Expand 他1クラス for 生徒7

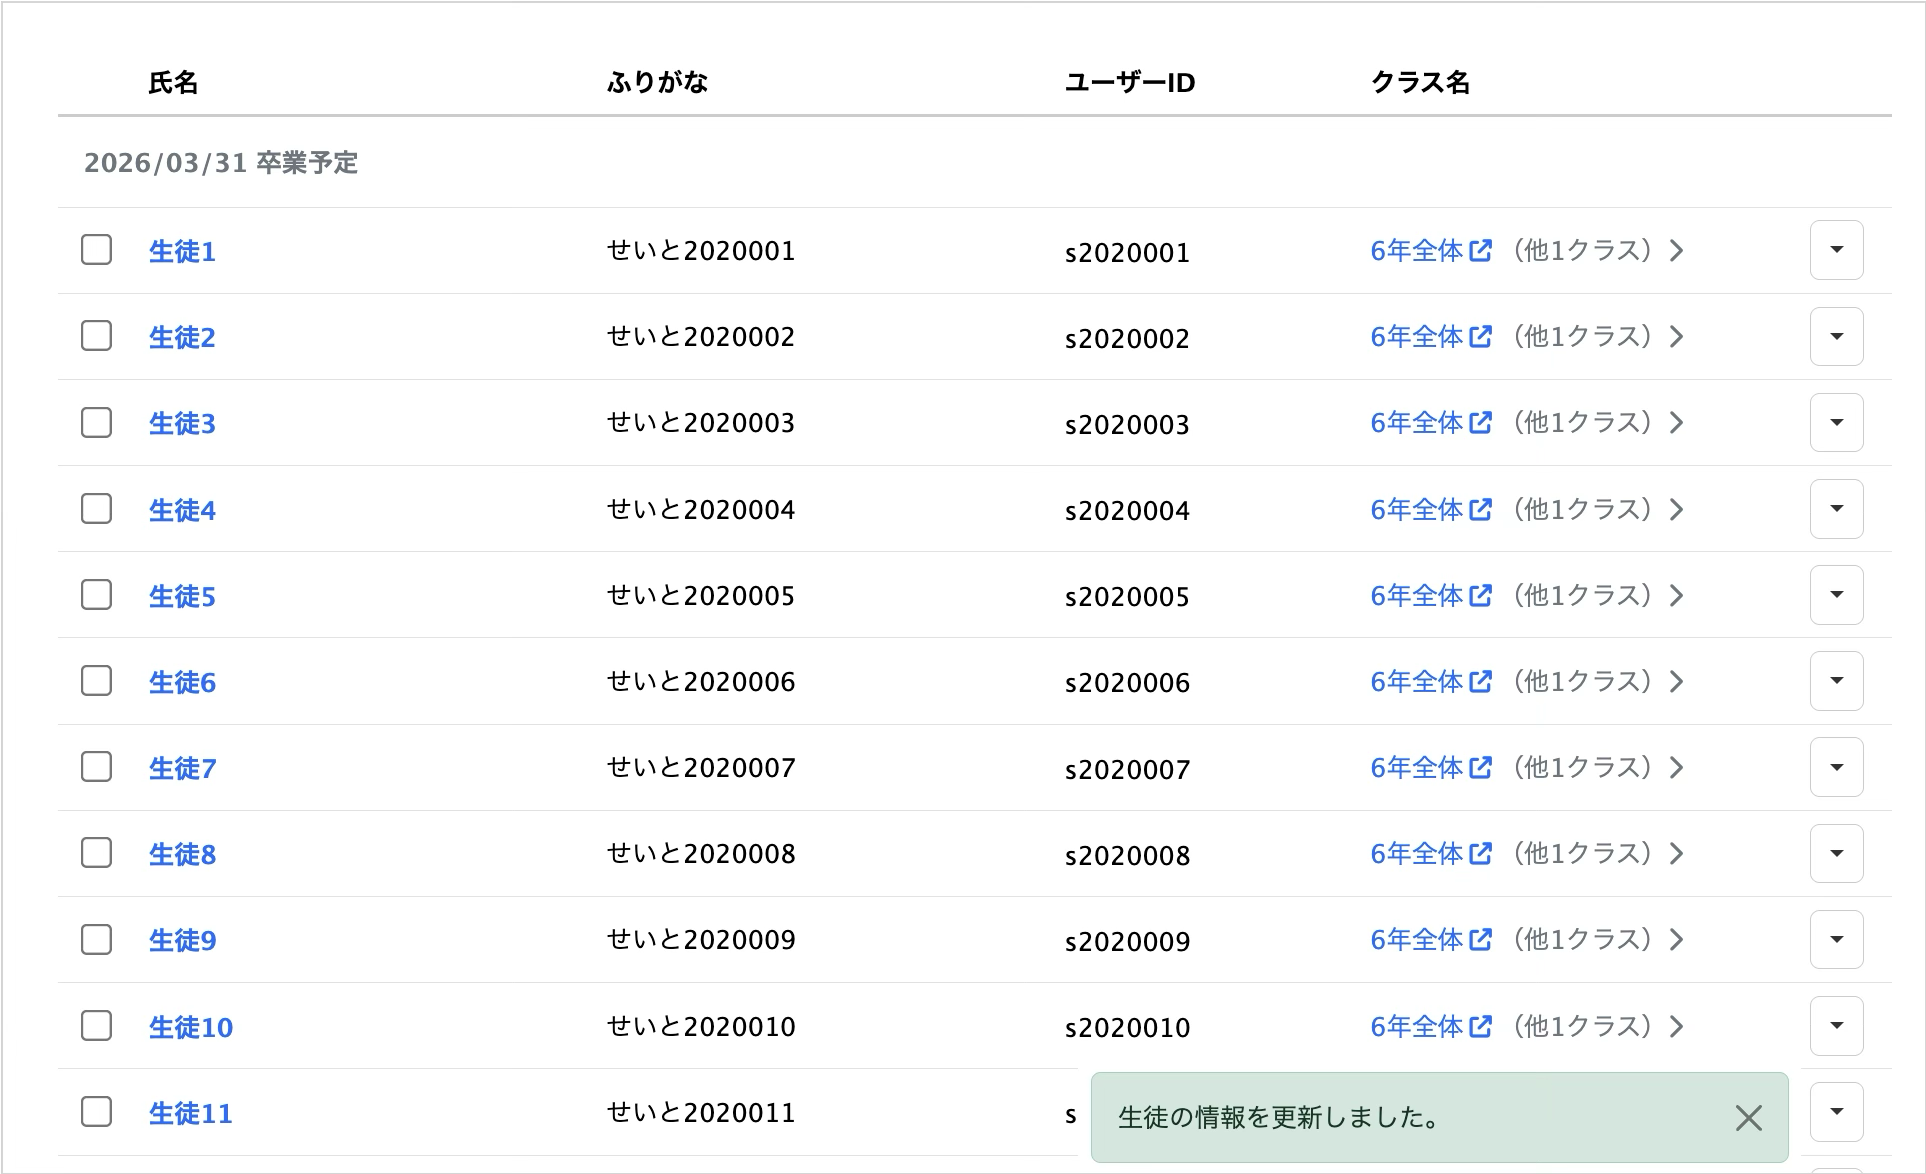point(1582,768)
